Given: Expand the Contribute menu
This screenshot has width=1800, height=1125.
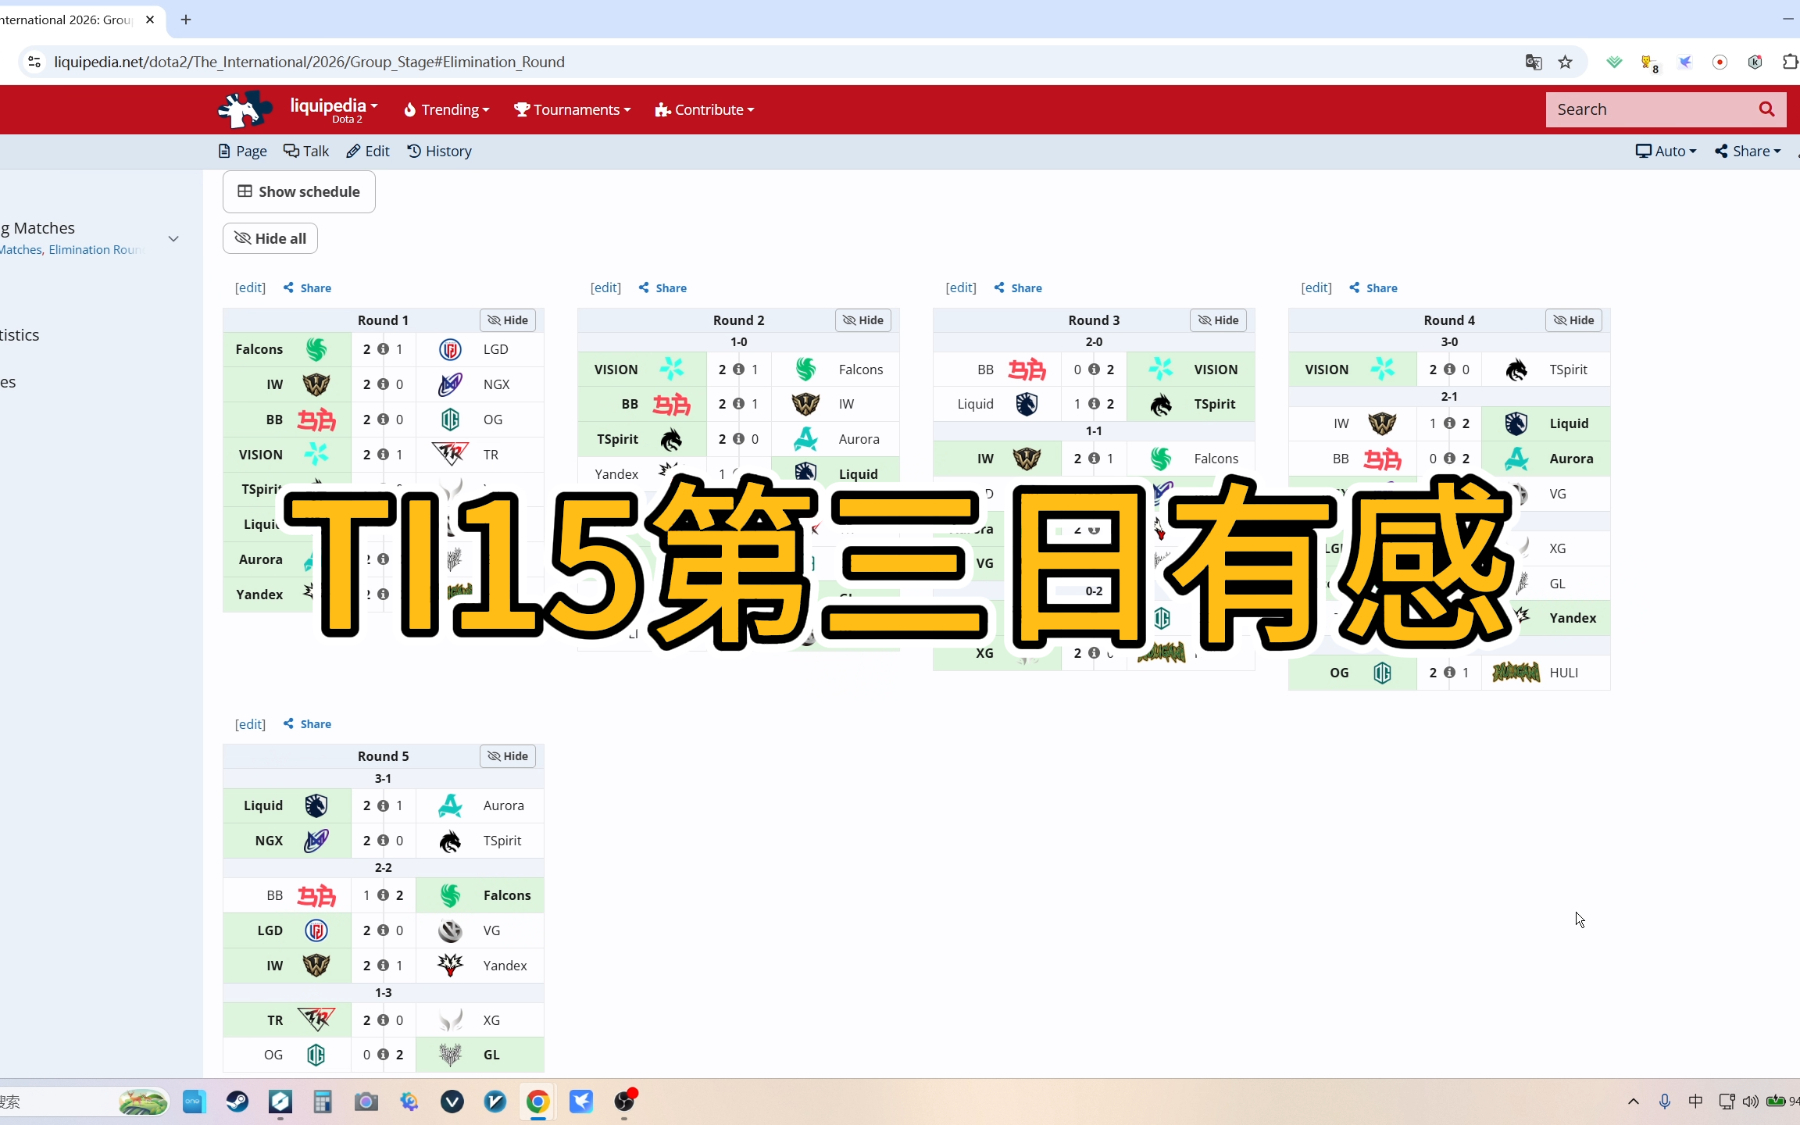Looking at the screenshot, I should tap(705, 109).
